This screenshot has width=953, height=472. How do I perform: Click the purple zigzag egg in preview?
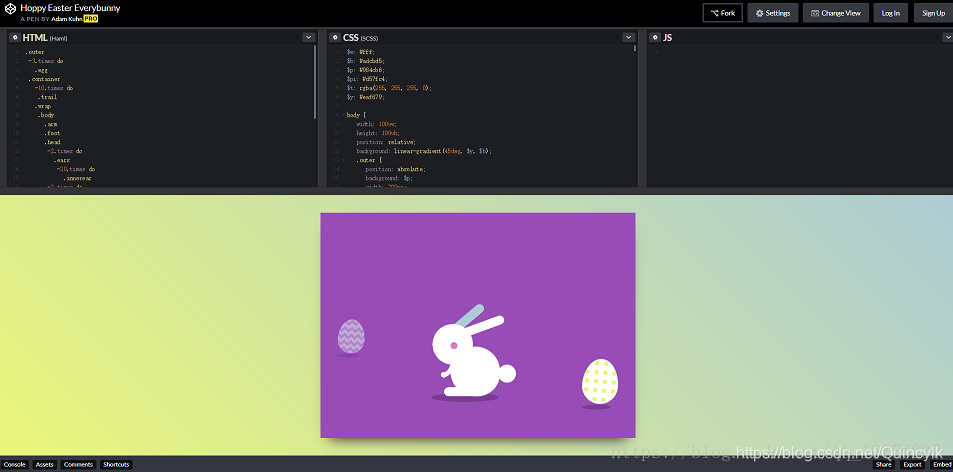pos(351,337)
